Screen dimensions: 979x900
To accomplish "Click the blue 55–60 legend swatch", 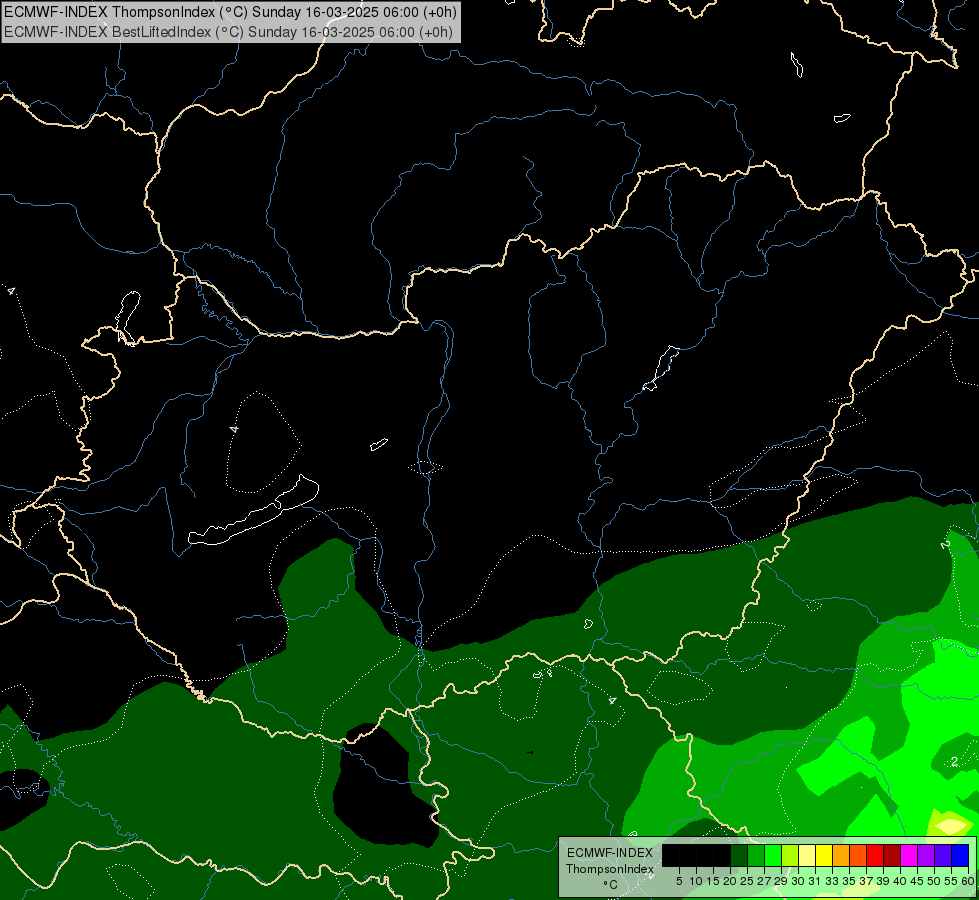I will point(960,855).
